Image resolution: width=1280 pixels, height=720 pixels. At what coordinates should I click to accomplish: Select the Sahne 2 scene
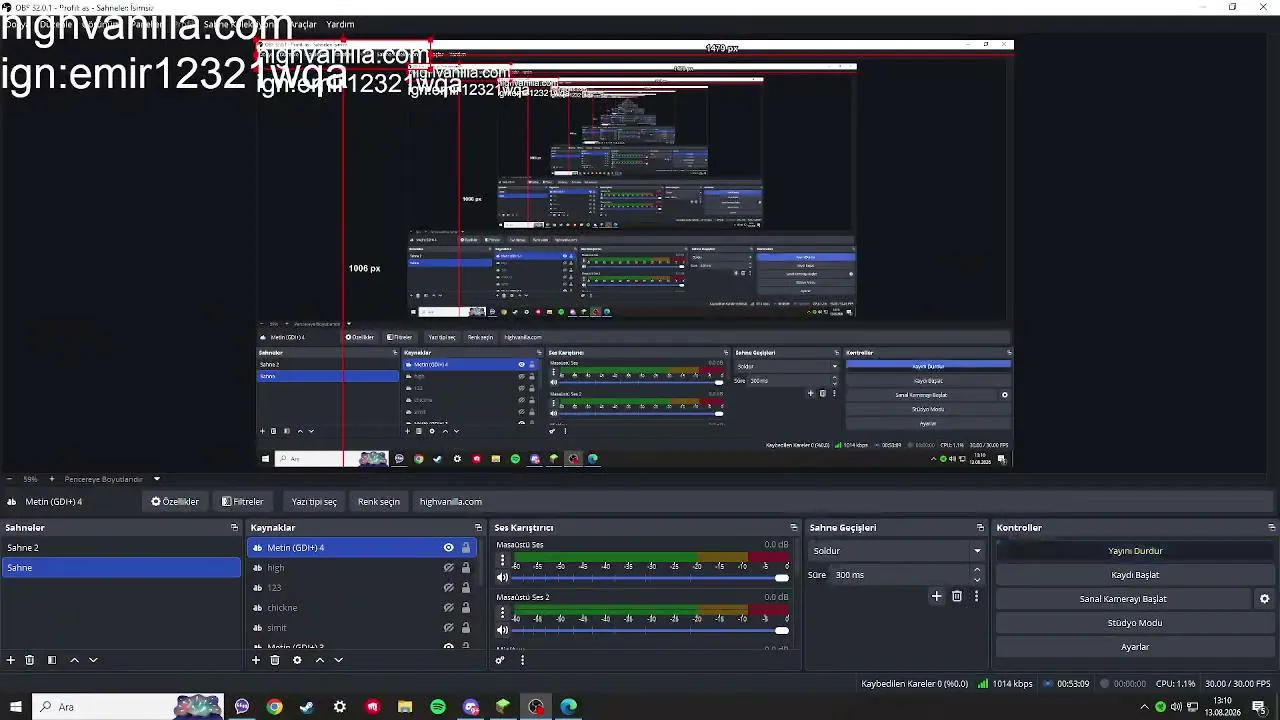[x=121, y=548]
